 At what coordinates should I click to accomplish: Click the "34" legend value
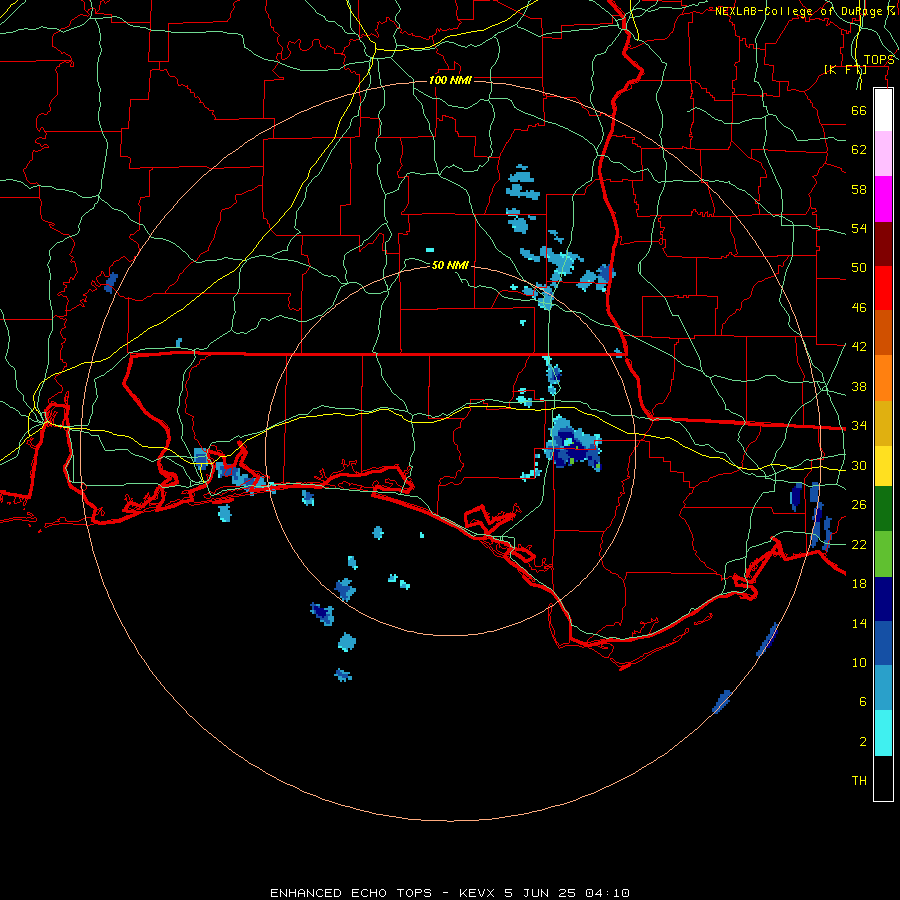click(x=859, y=426)
